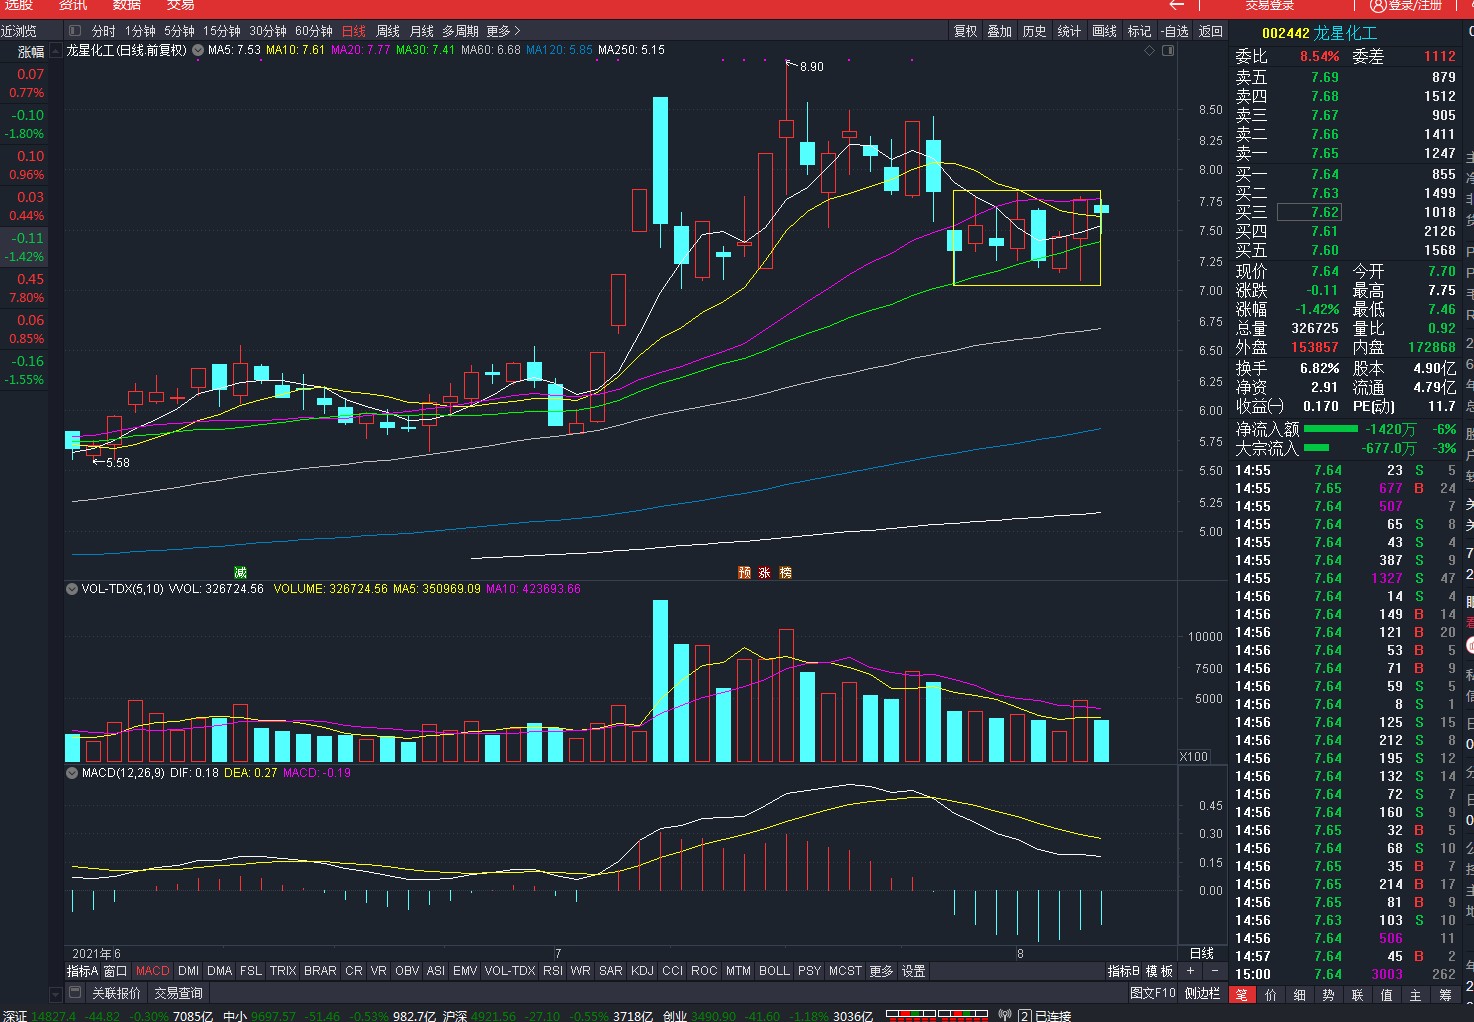This screenshot has width=1474, height=1022.
Task: Toggle the 侧边栏 sidebar
Action: click(1203, 993)
